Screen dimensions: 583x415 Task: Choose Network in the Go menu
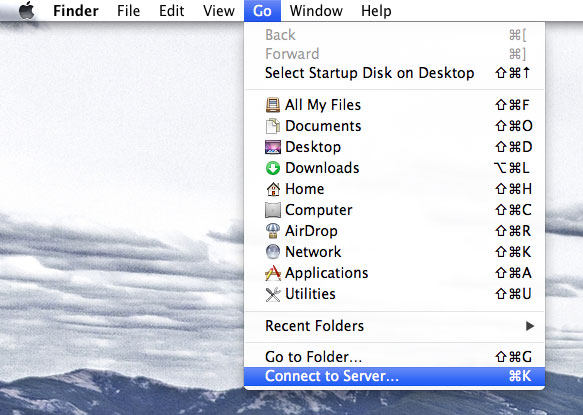tap(394, 252)
